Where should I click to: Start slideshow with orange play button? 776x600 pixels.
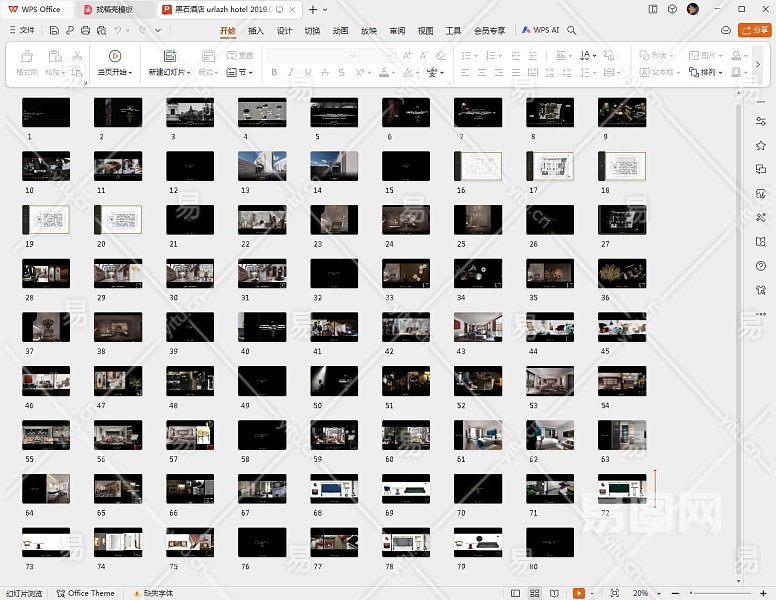click(579, 593)
